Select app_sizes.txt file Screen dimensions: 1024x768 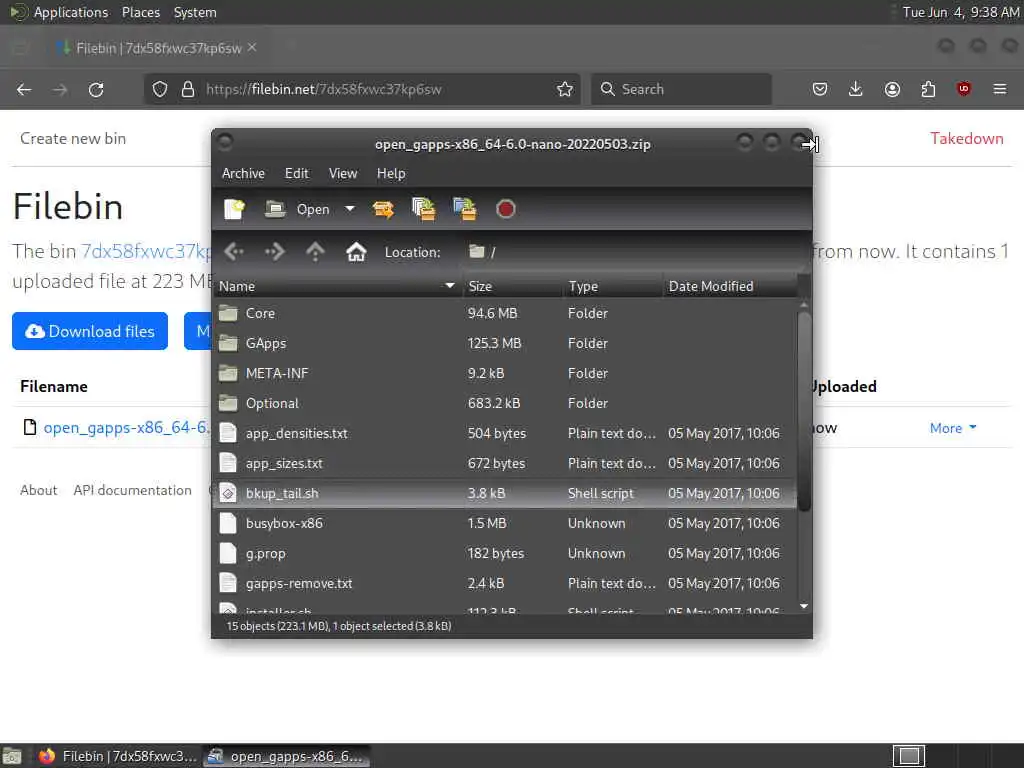pyautogui.click(x=505, y=464)
